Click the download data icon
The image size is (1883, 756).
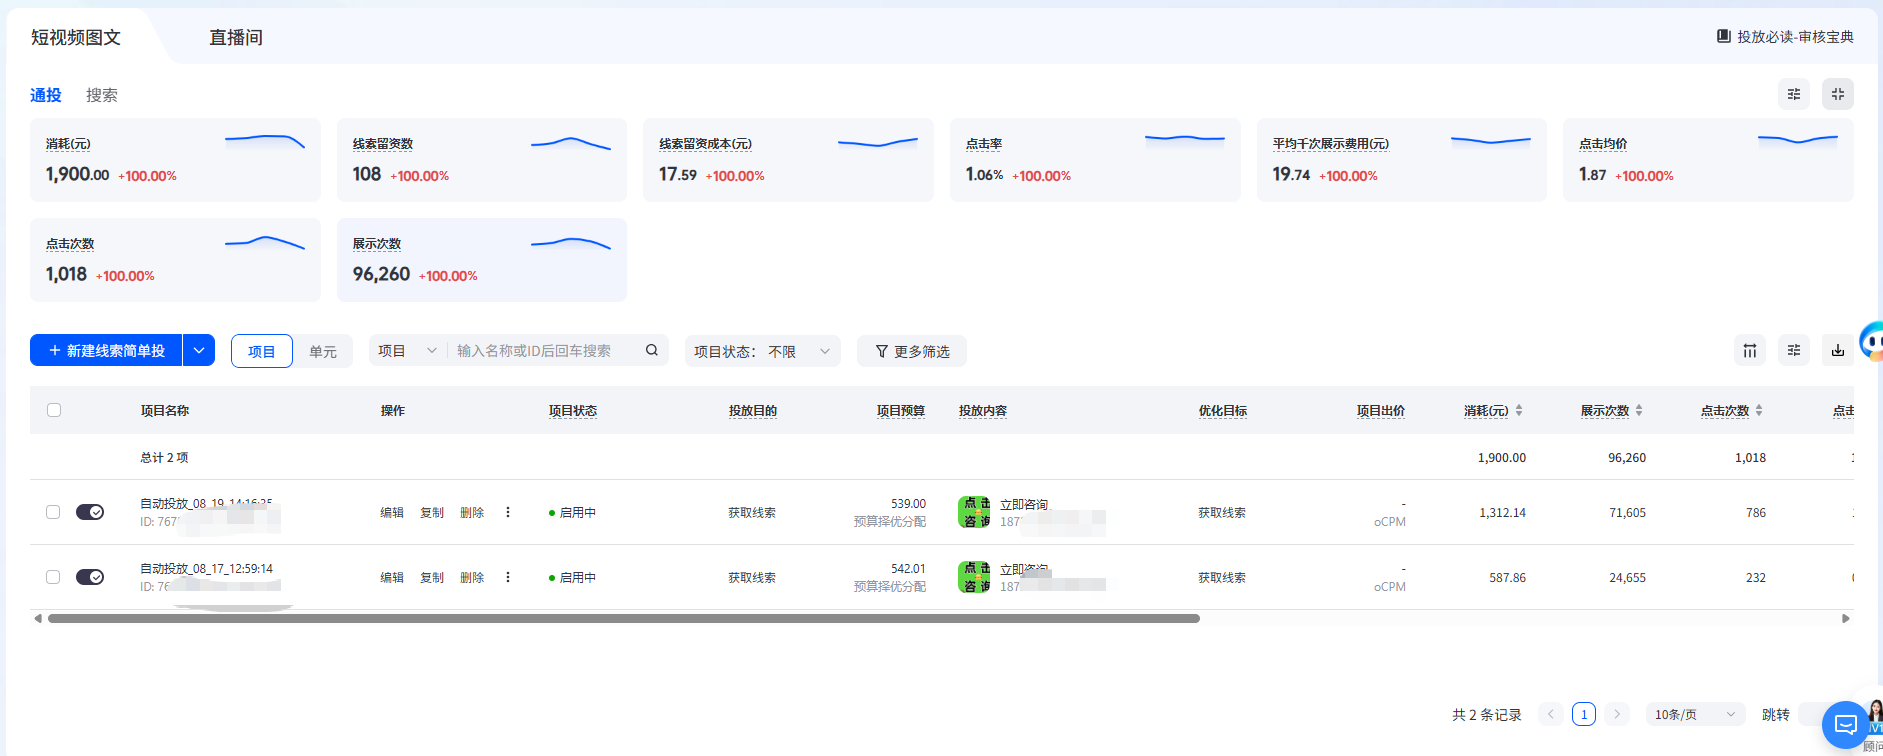(1838, 350)
